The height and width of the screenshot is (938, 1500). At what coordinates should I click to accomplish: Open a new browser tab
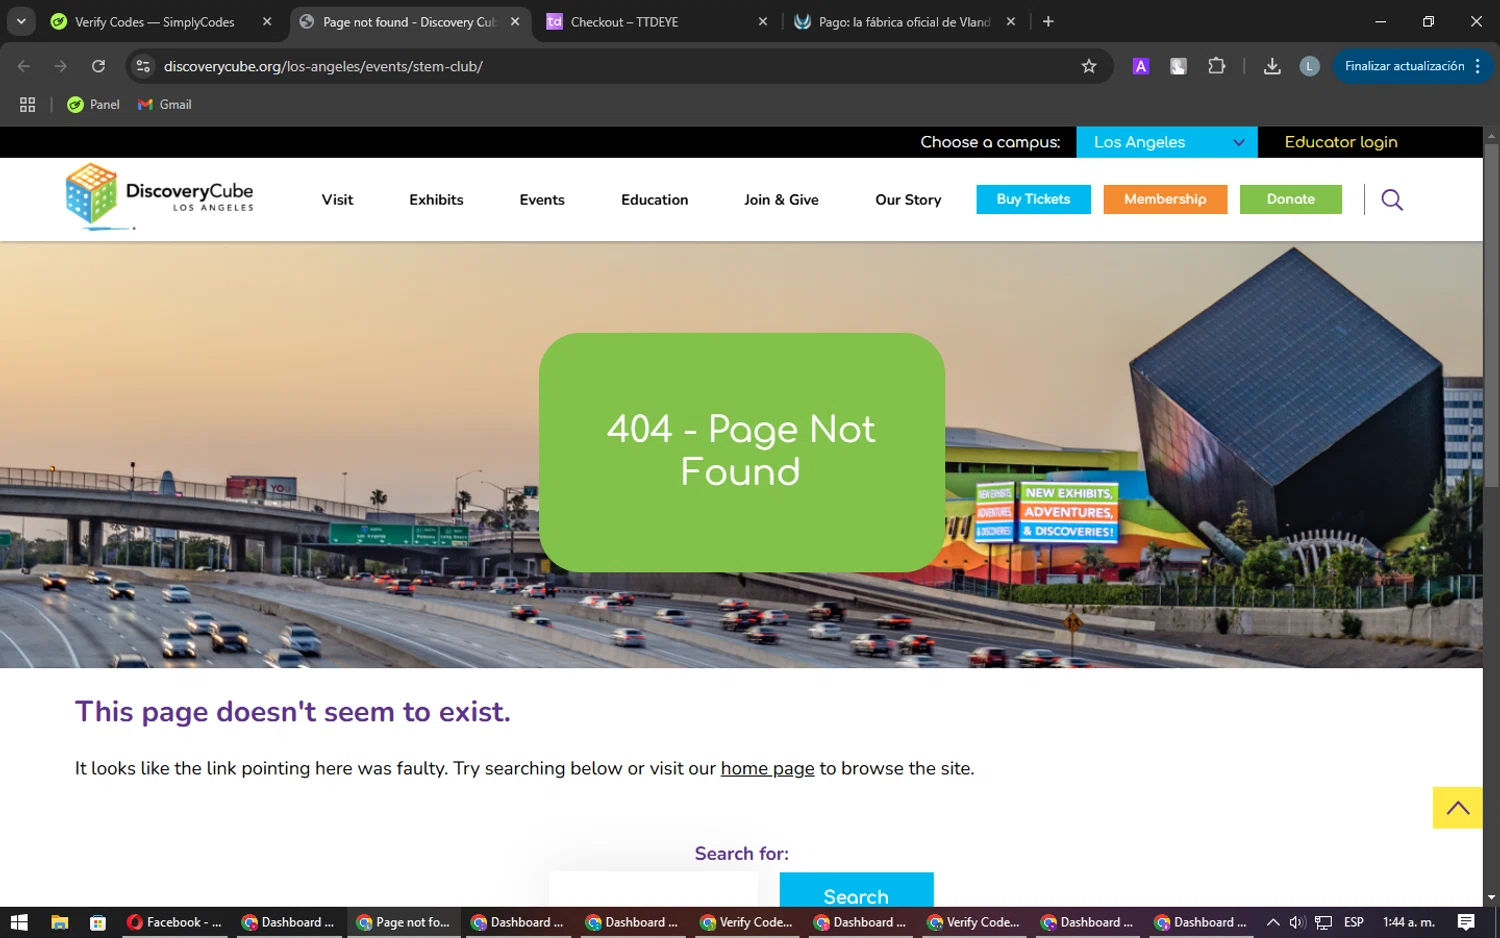pos(1048,21)
